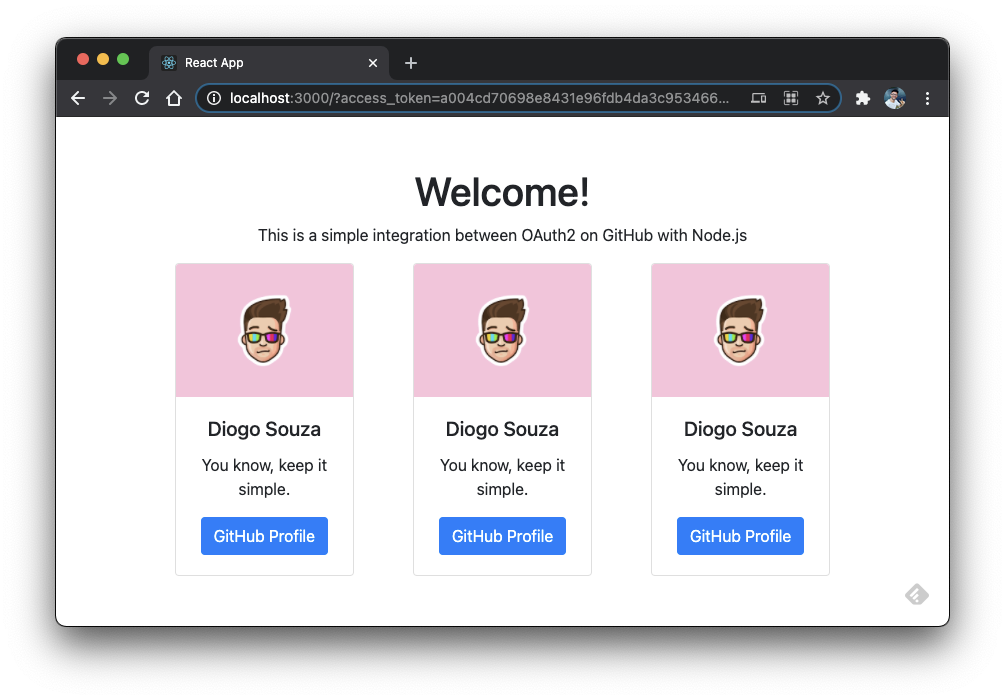Open the extensions puzzle-piece icon
The width and height of the screenshot is (1005, 700).
pyautogui.click(x=862, y=98)
